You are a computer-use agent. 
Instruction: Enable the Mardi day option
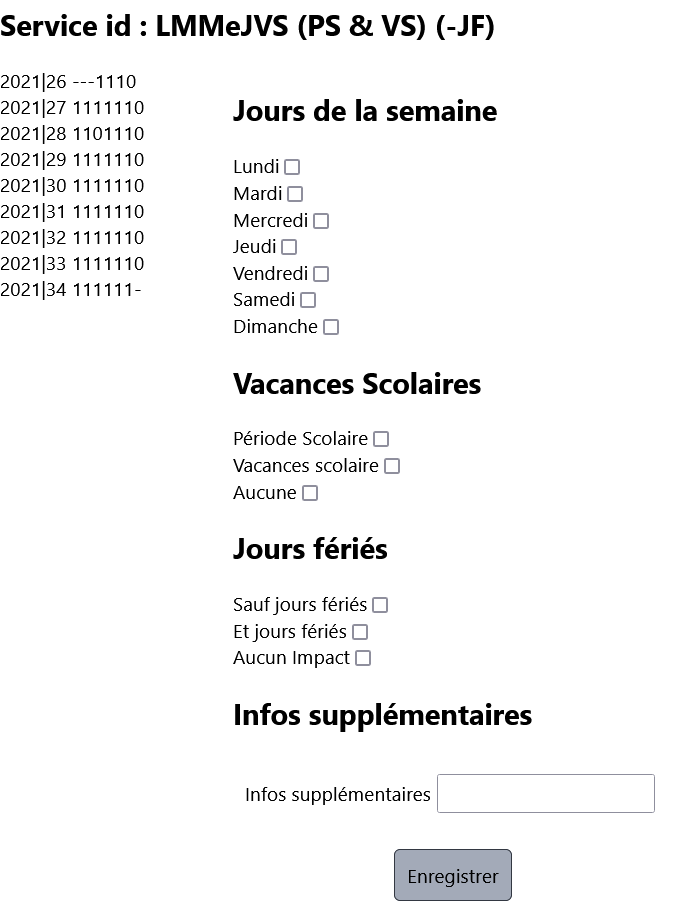click(x=295, y=194)
